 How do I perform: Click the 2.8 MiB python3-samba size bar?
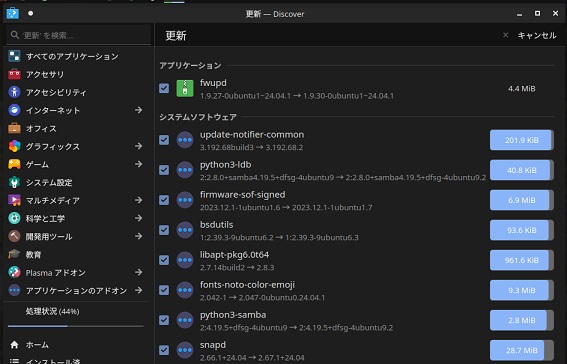(522, 320)
